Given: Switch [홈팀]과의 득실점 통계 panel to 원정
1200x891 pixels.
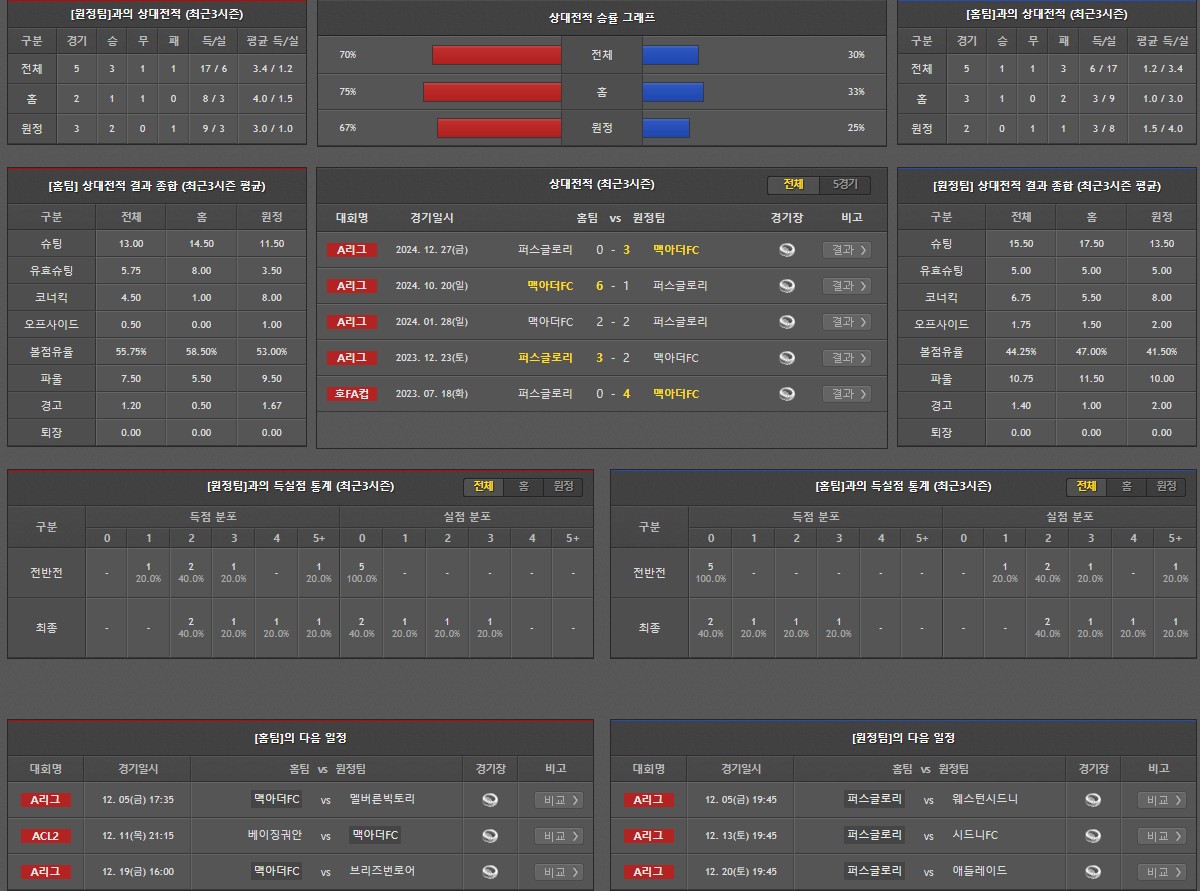Looking at the screenshot, I should [1166, 486].
